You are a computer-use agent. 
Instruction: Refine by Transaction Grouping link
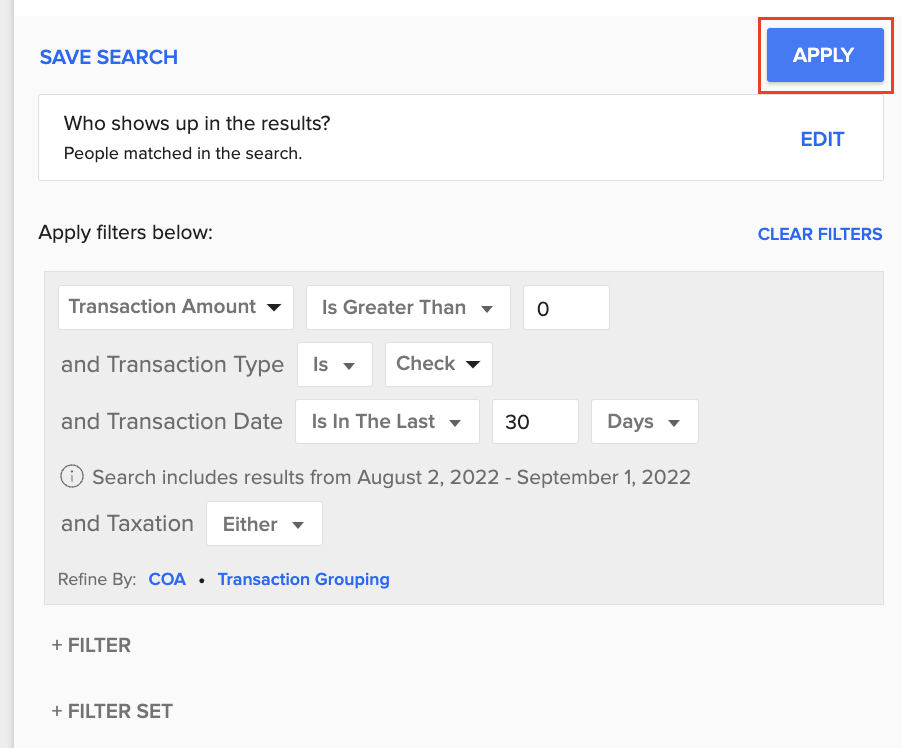pos(303,579)
